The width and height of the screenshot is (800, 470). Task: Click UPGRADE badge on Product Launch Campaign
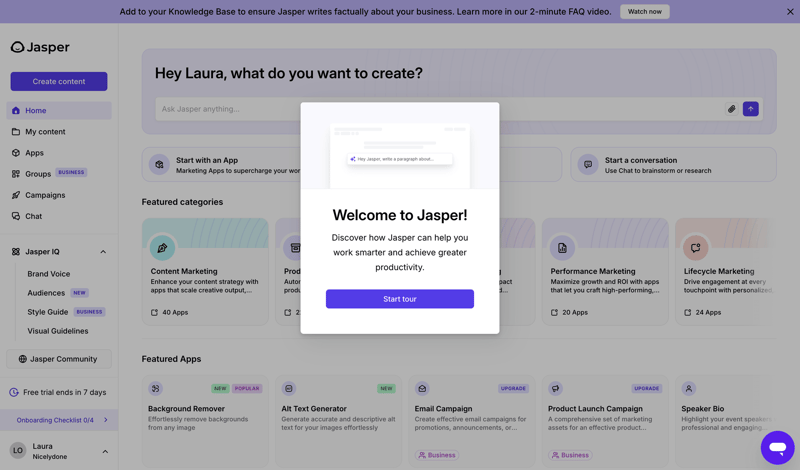pyautogui.click(x=646, y=388)
